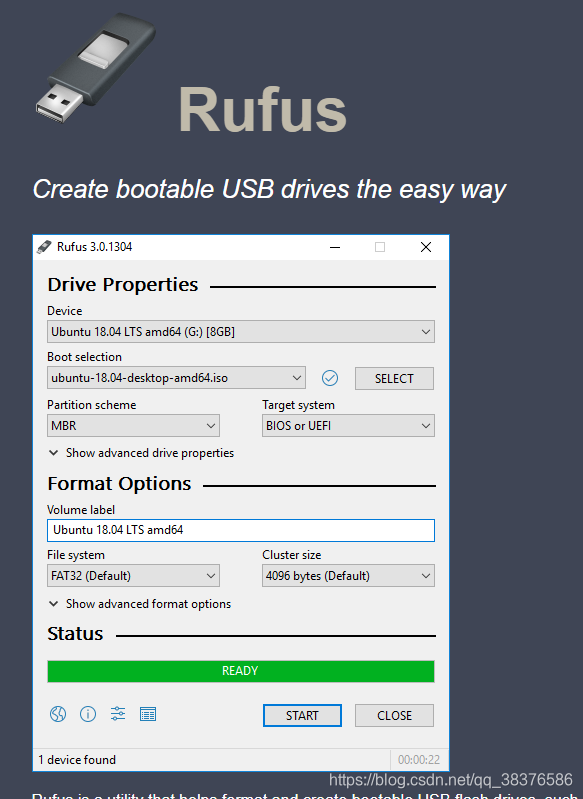
Task: Click the 00:00:22 elapsed timer
Action: tap(419, 760)
